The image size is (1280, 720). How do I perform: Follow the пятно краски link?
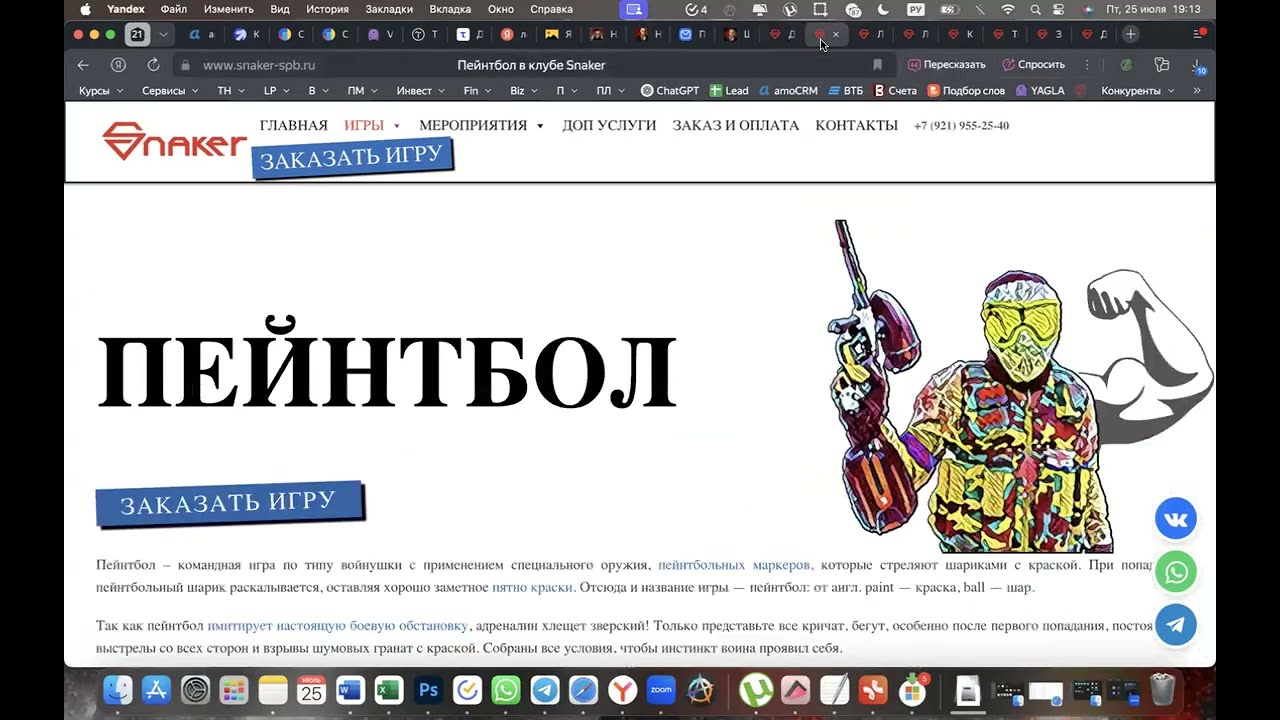coord(532,588)
